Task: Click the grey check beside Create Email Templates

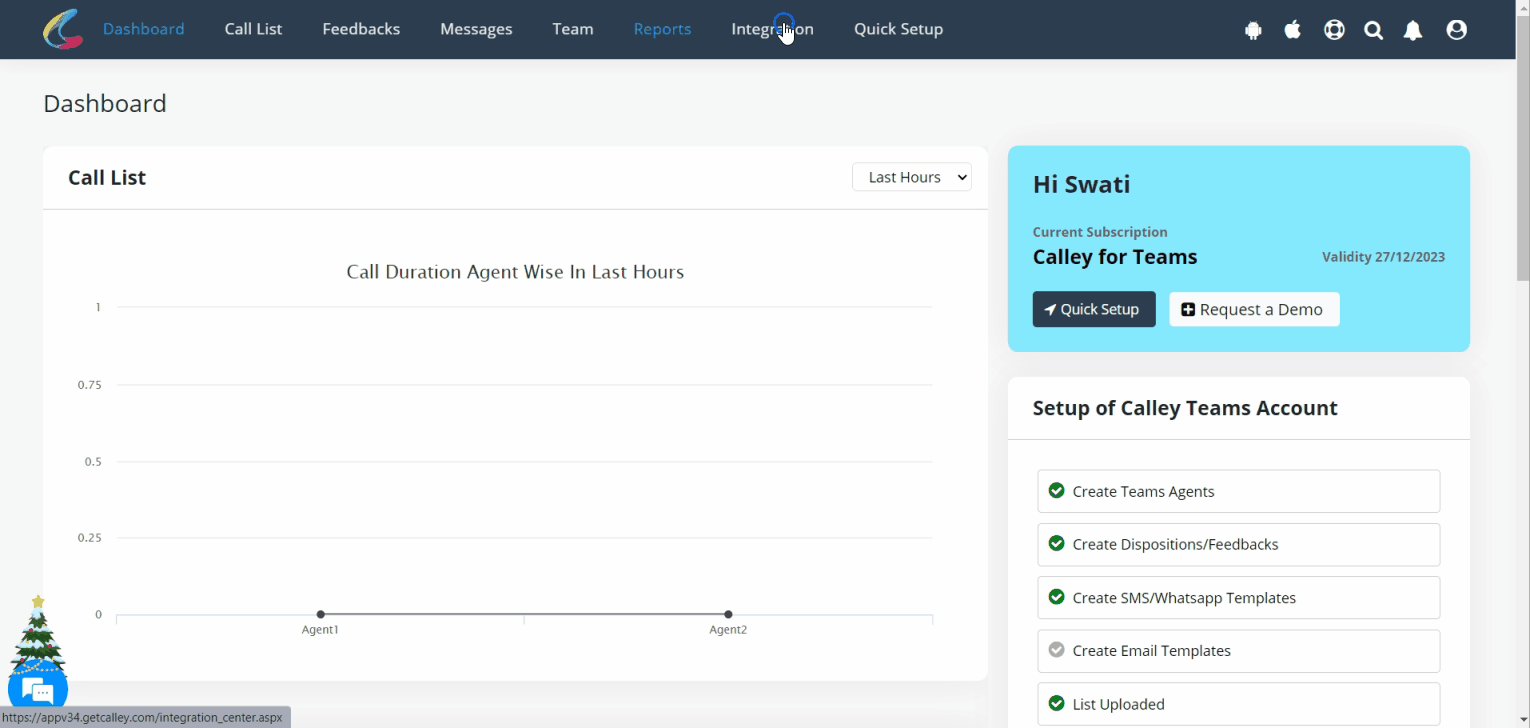Action: pyautogui.click(x=1056, y=649)
